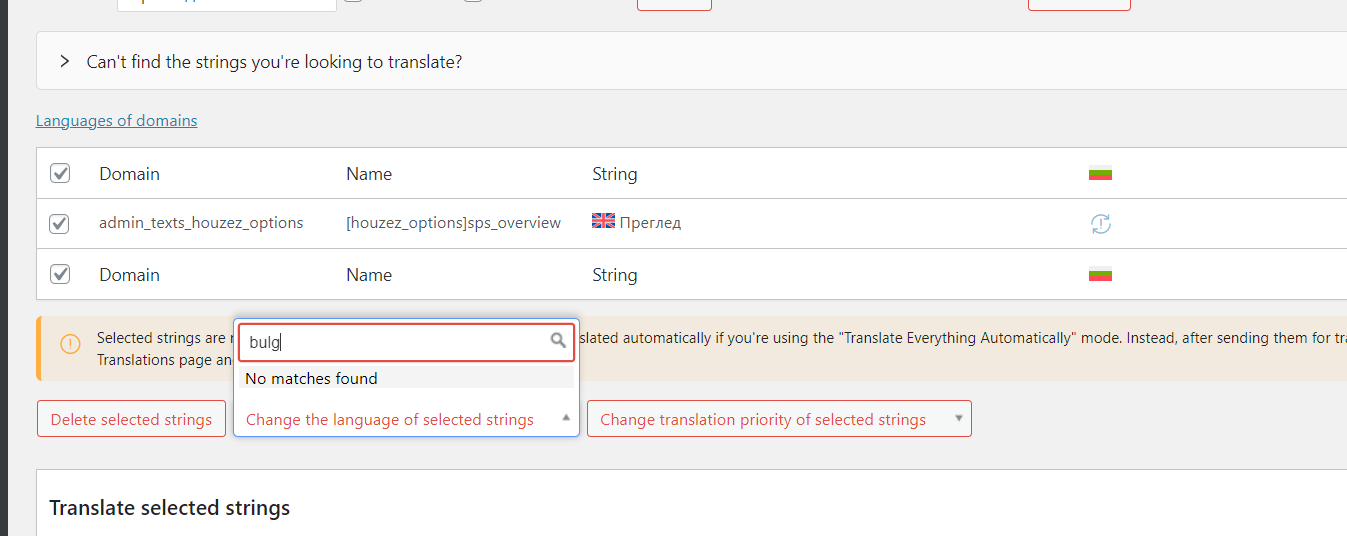
Task: Click the magnifier icon in search box
Action: 559,342
